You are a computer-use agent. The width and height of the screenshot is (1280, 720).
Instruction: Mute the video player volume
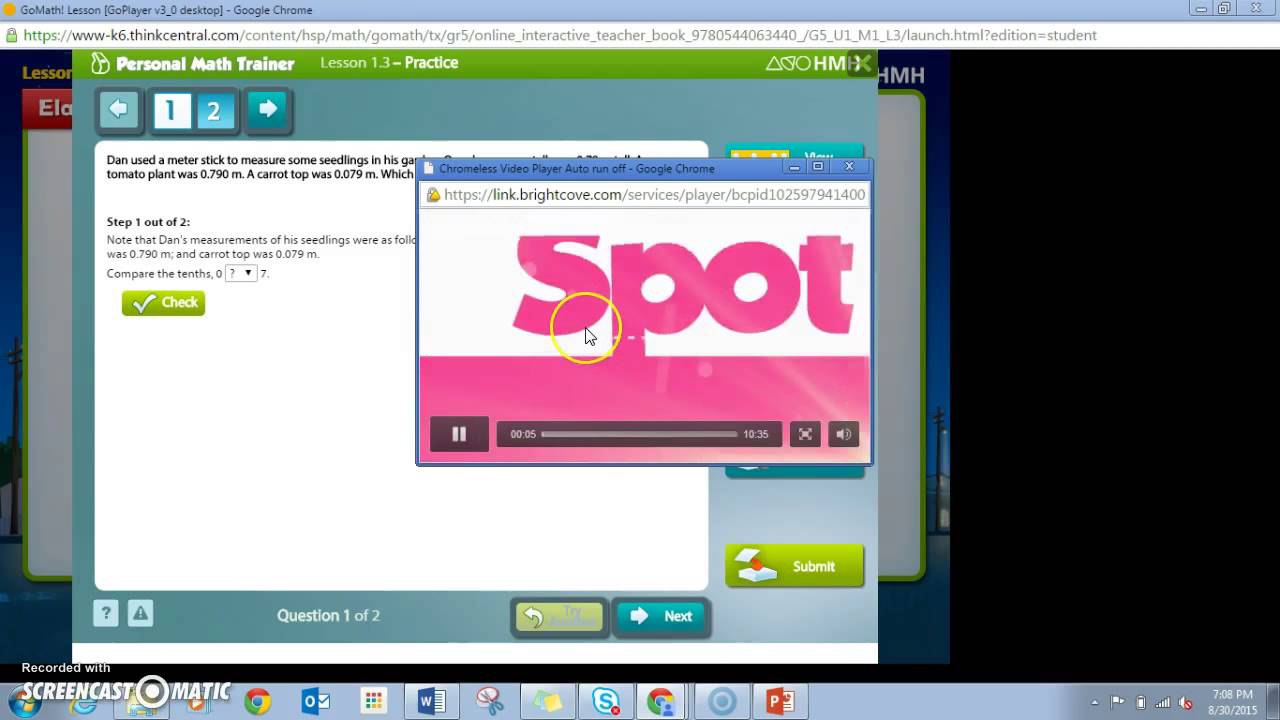click(843, 434)
